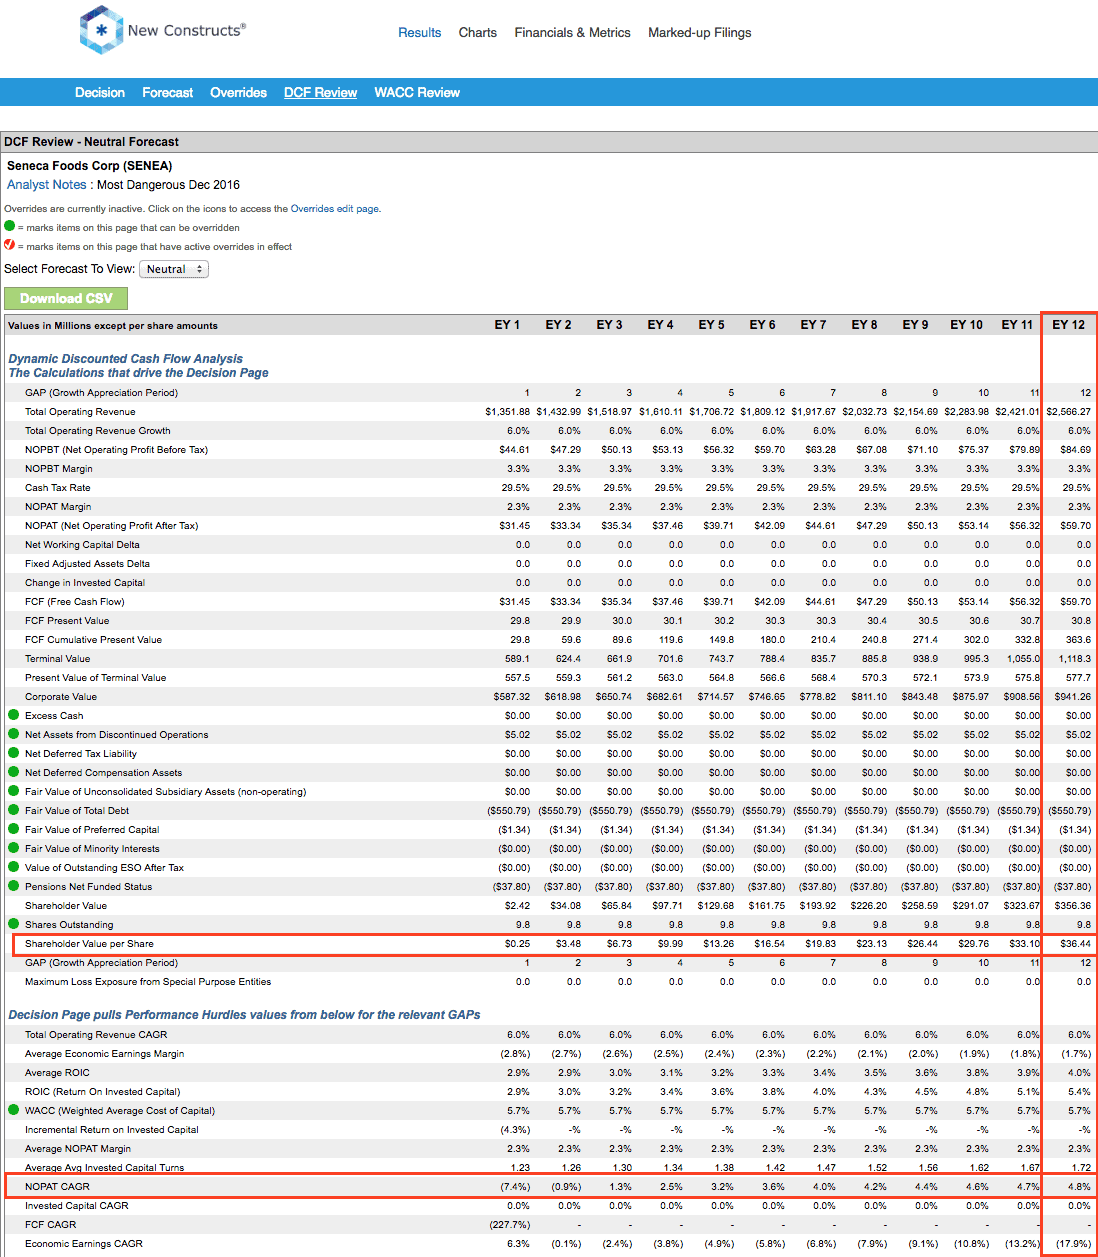Click the New Constructs logo
This screenshot has height=1257, width=1098.
click(x=162, y=30)
